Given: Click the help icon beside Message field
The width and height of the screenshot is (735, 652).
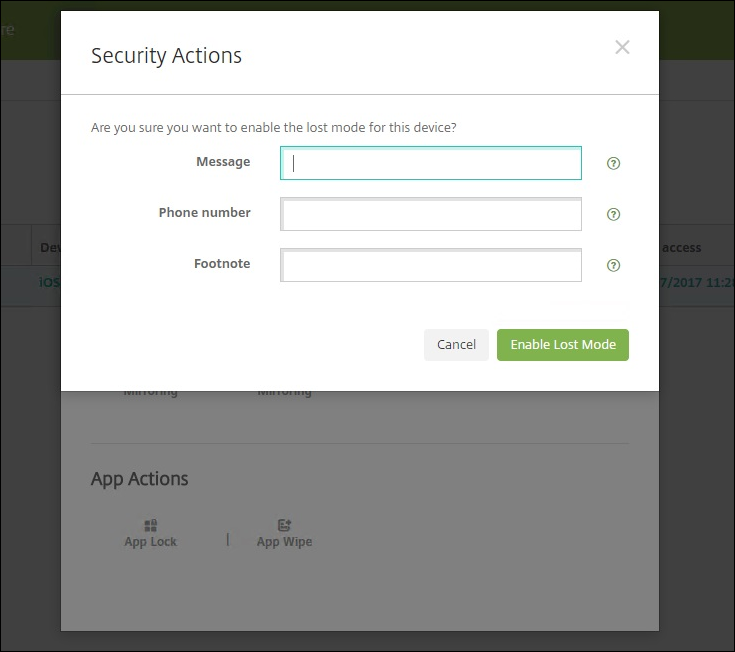Looking at the screenshot, I should (614, 163).
